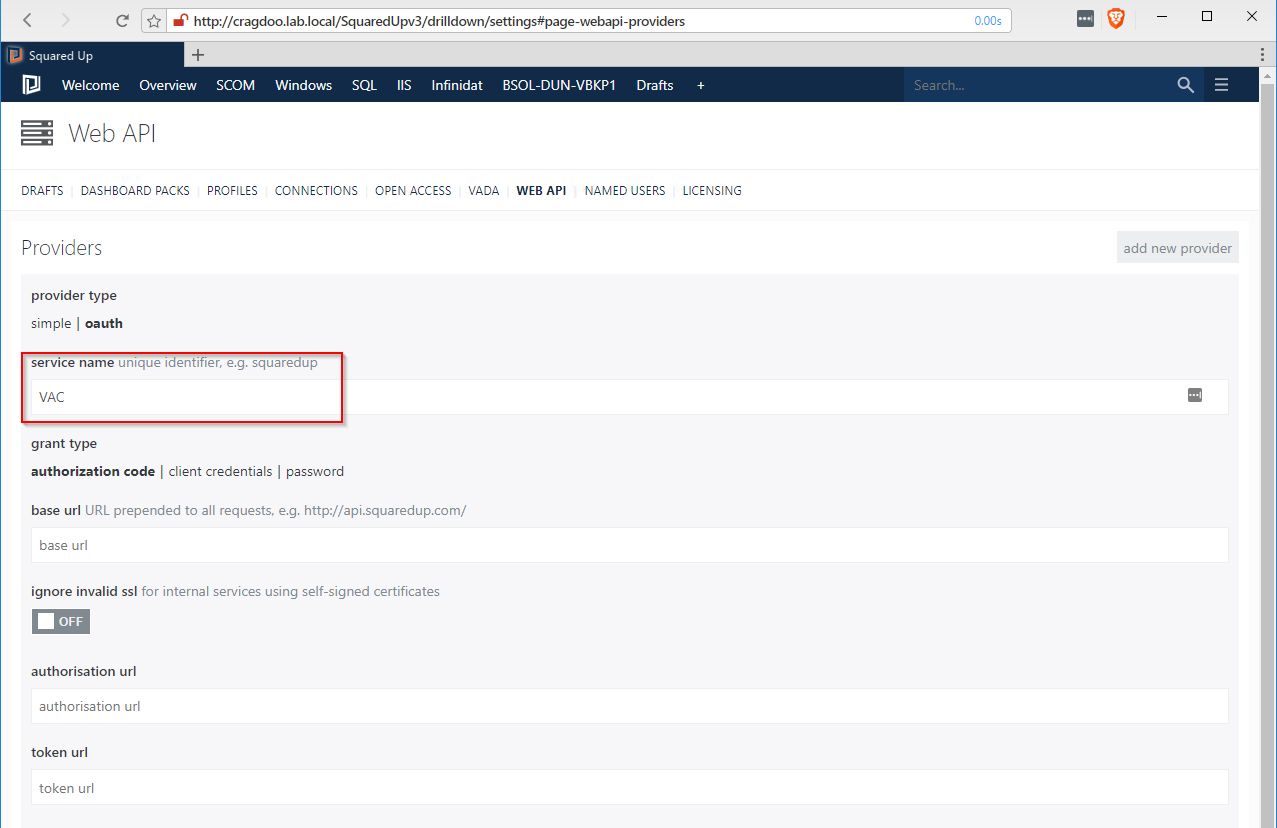Click the add new provider button
Viewport: 1277px width, 828px height.
pyautogui.click(x=1178, y=248)
